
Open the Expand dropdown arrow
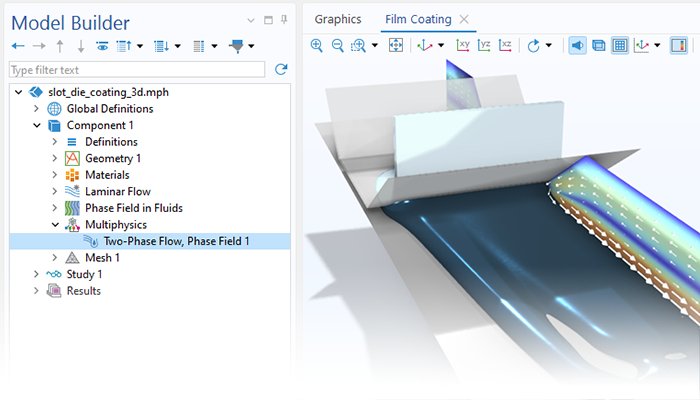click(177, 46)
